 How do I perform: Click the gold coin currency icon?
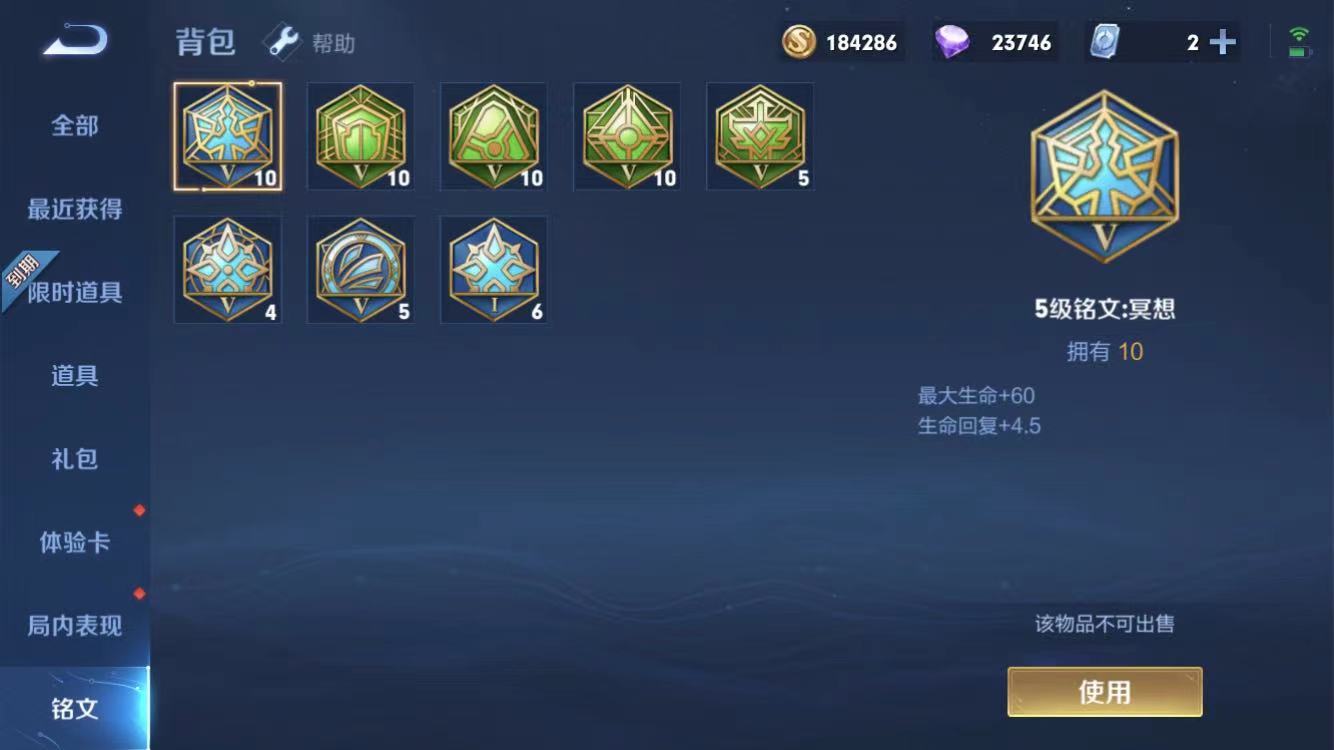pos(799,42)
